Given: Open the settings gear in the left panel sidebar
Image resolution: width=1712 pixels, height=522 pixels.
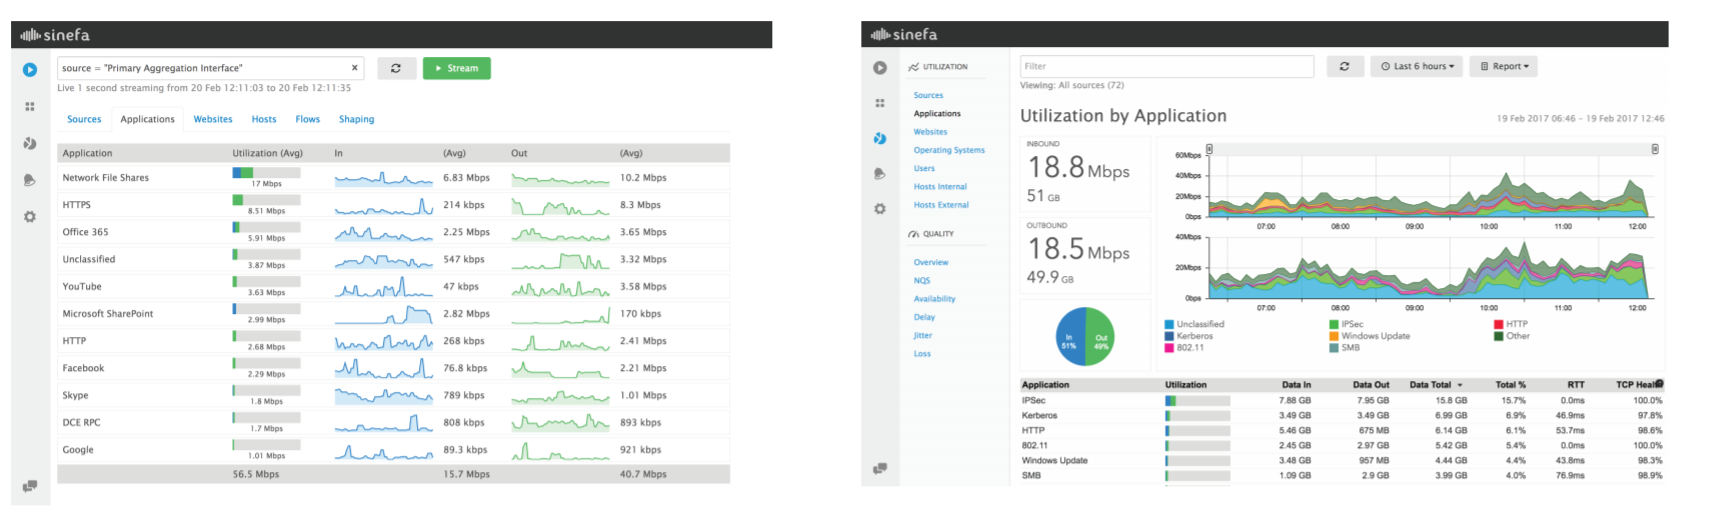Looking at the screenshot, I should (30, 217).
